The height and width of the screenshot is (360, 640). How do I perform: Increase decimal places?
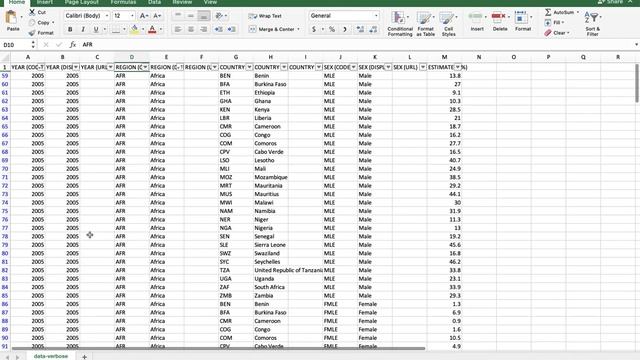[x=360, y=29]
